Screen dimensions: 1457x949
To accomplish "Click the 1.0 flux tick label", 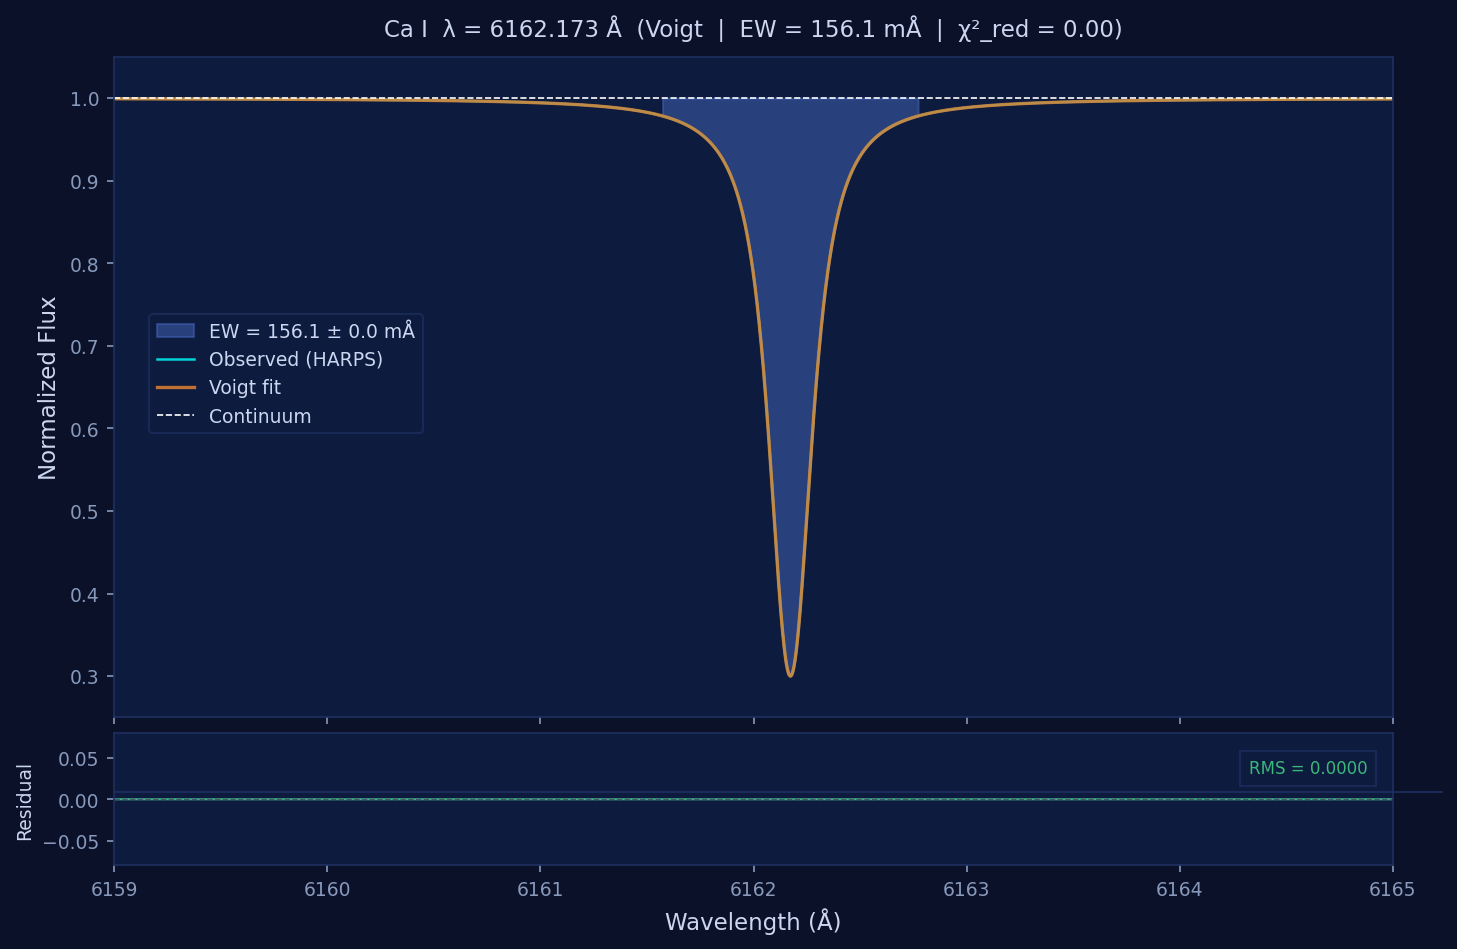I will coord(84,99).
